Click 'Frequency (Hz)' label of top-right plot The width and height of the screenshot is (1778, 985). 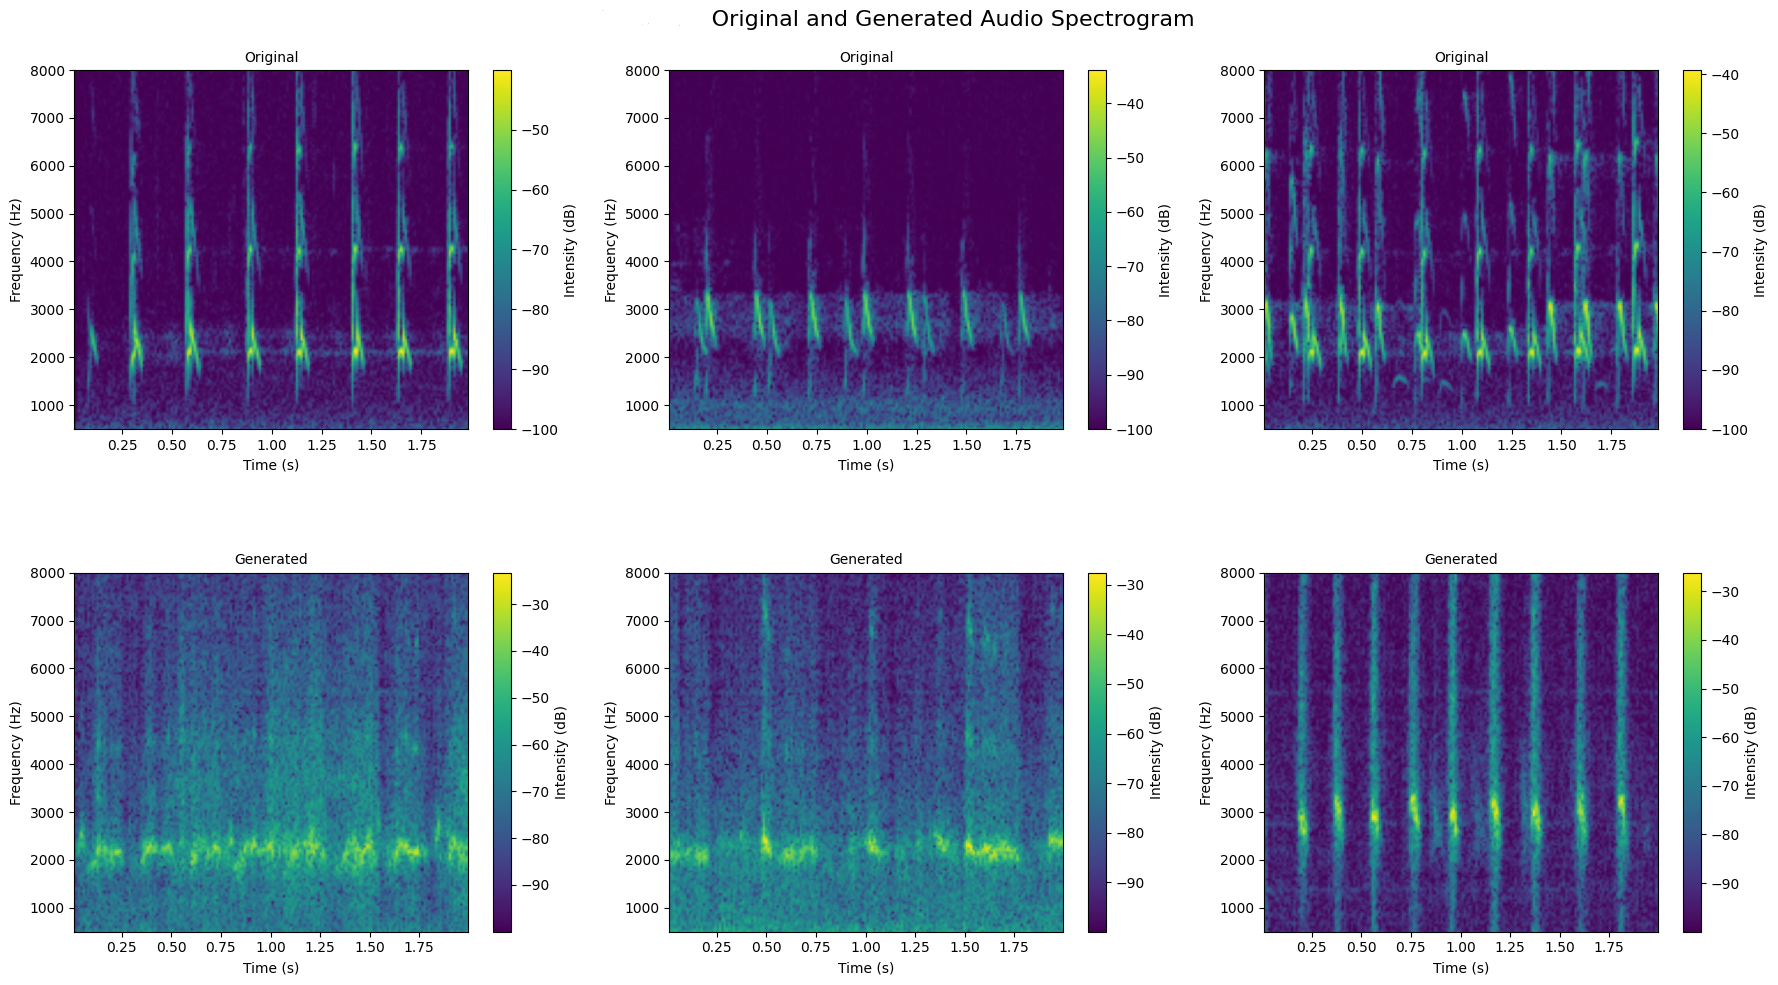point(1206,250)
